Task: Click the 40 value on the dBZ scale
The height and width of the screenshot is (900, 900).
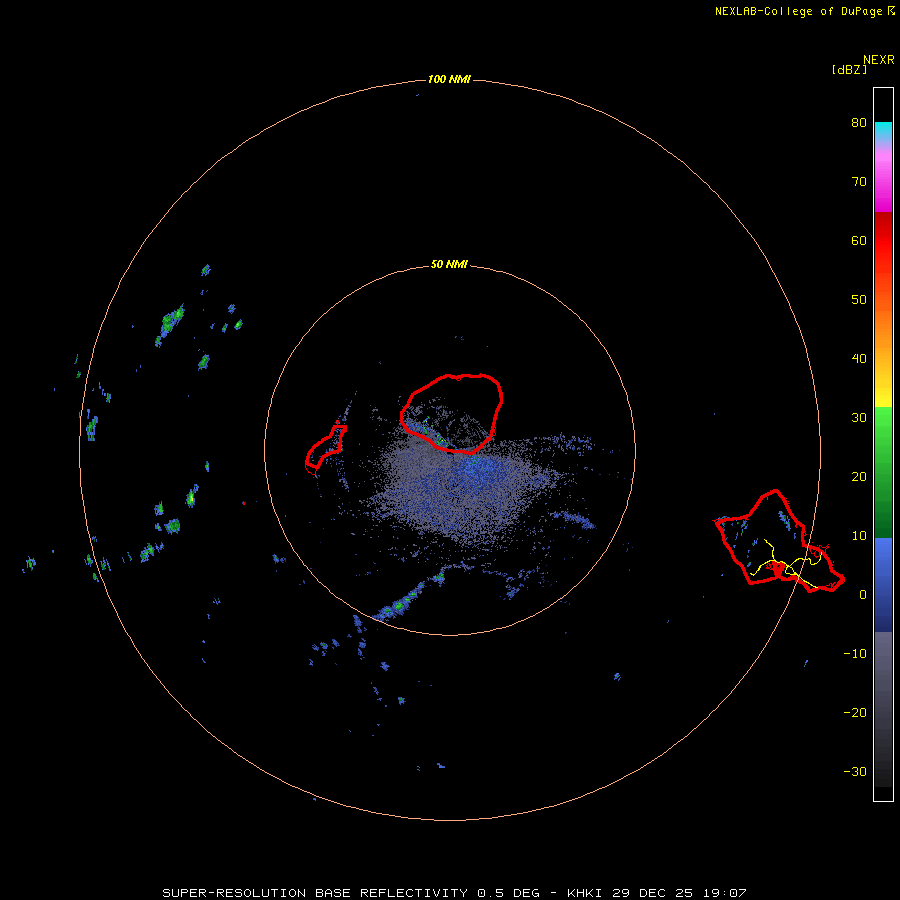Action: (859, 359)
